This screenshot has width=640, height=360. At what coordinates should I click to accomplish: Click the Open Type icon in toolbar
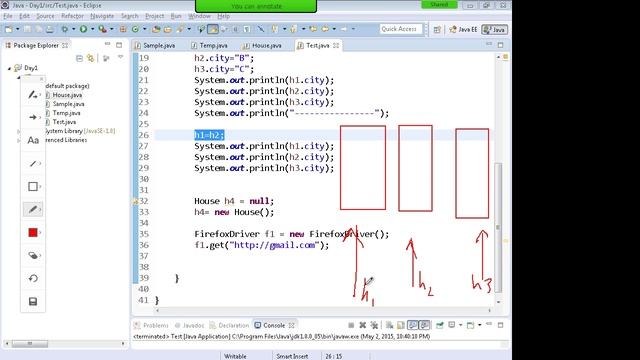(156, 29)
